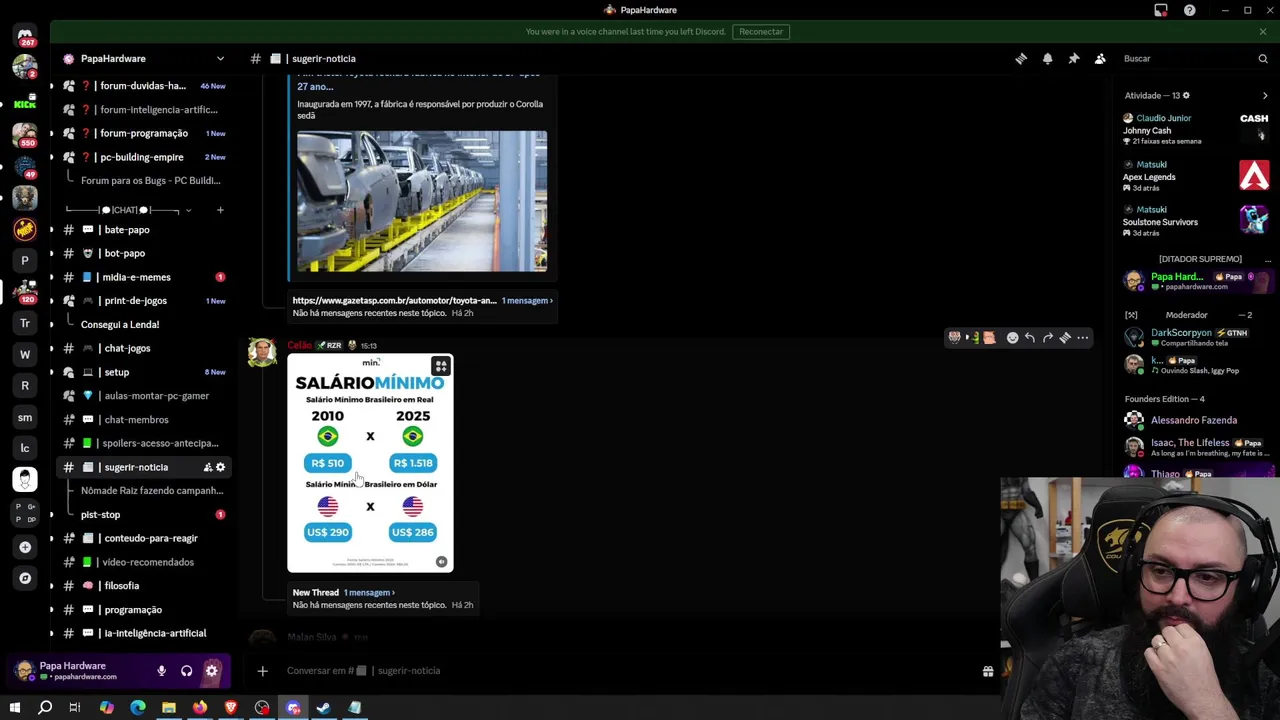The image size is (1280, 720).
Task: Add channel with plus next to CHAT
Action: [x=220, y=210]
